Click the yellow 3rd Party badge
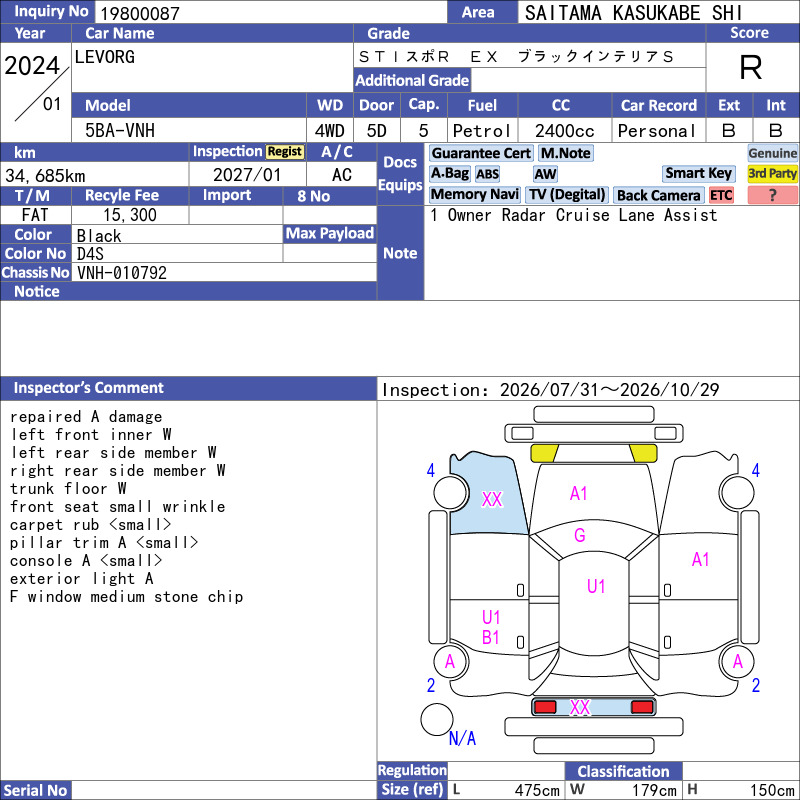800x800 pixels. pos(772,173)
